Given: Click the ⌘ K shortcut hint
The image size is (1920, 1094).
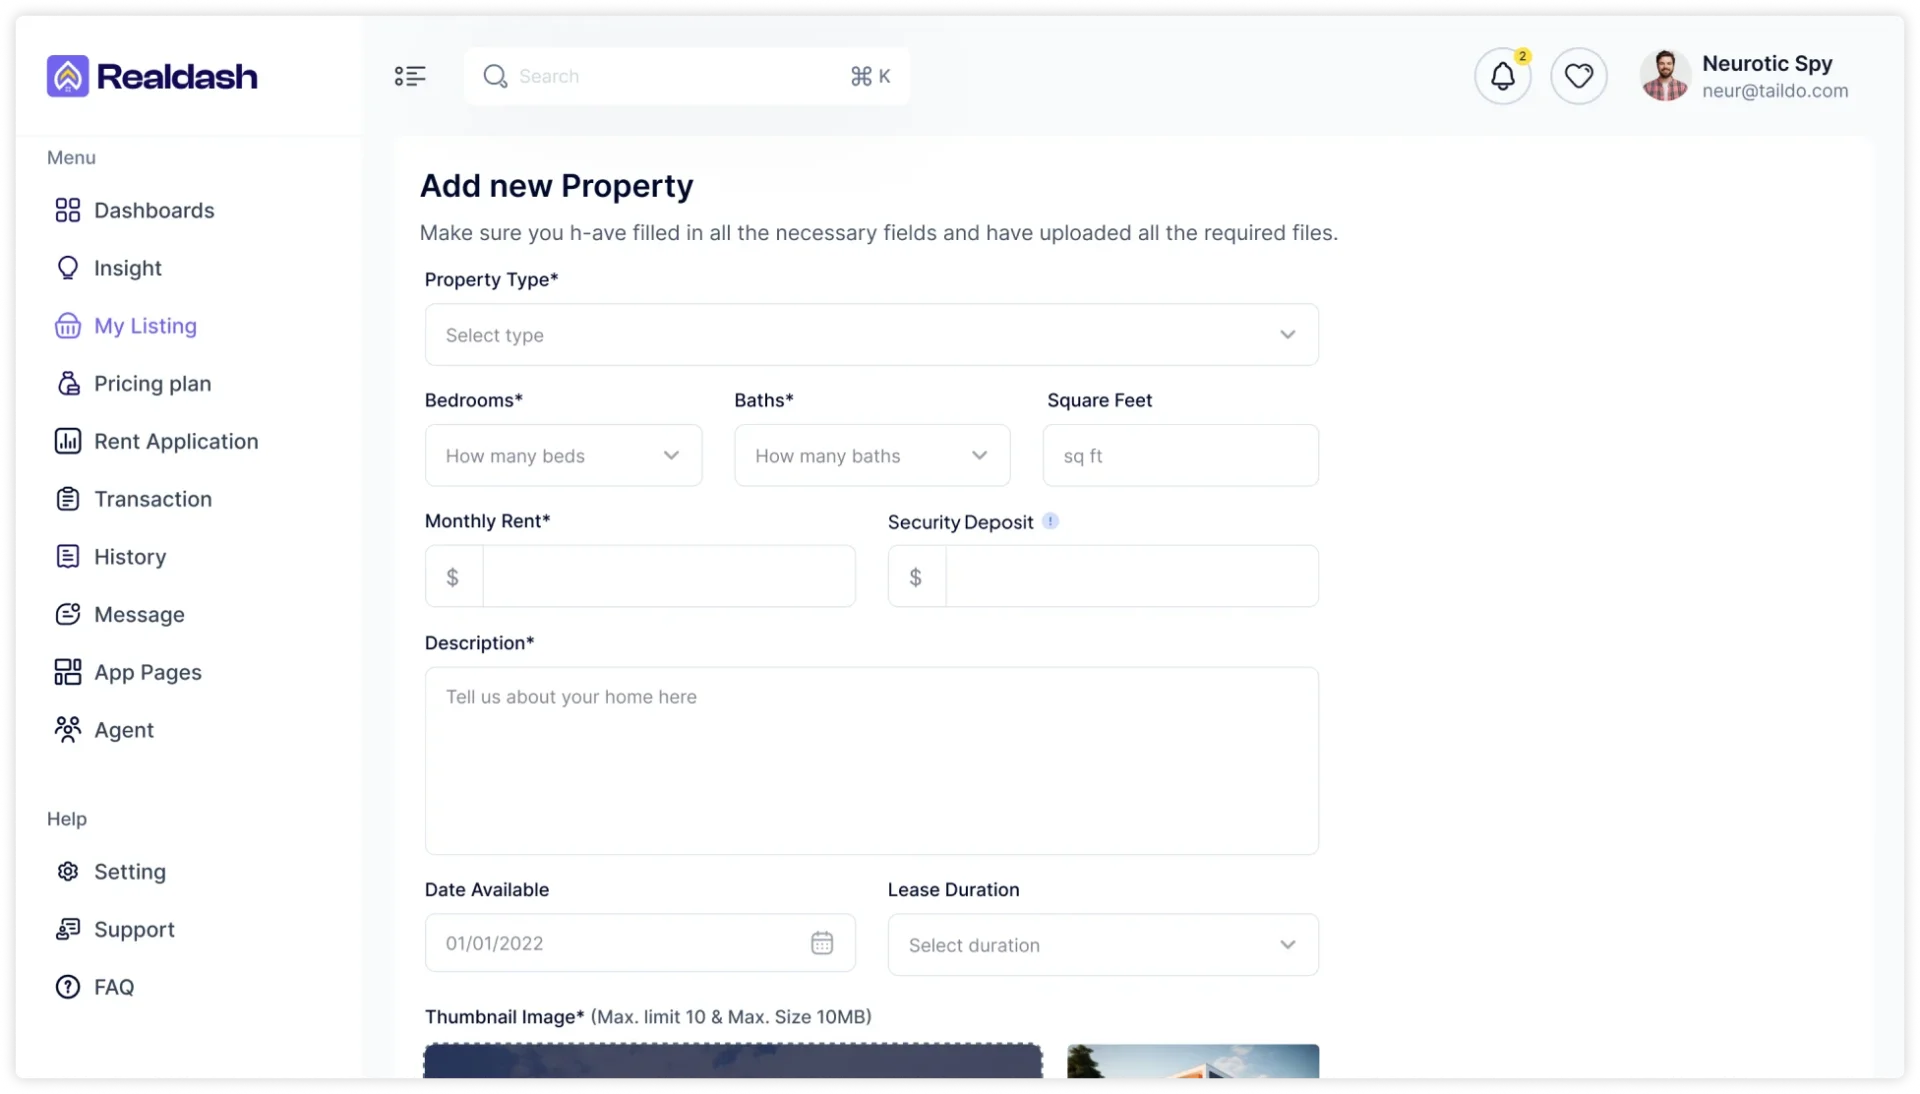Looking at the screenshot, I should tap(870, 76).
